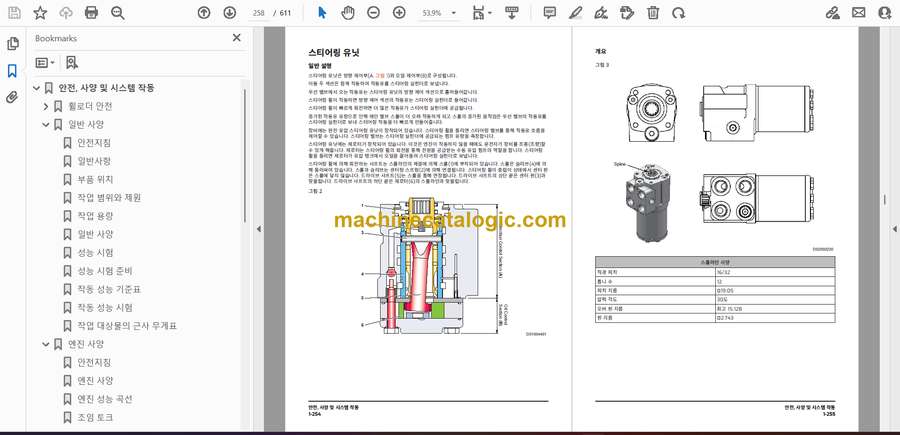
Task: Click the 개요 heading on right page
Action: 600,52
